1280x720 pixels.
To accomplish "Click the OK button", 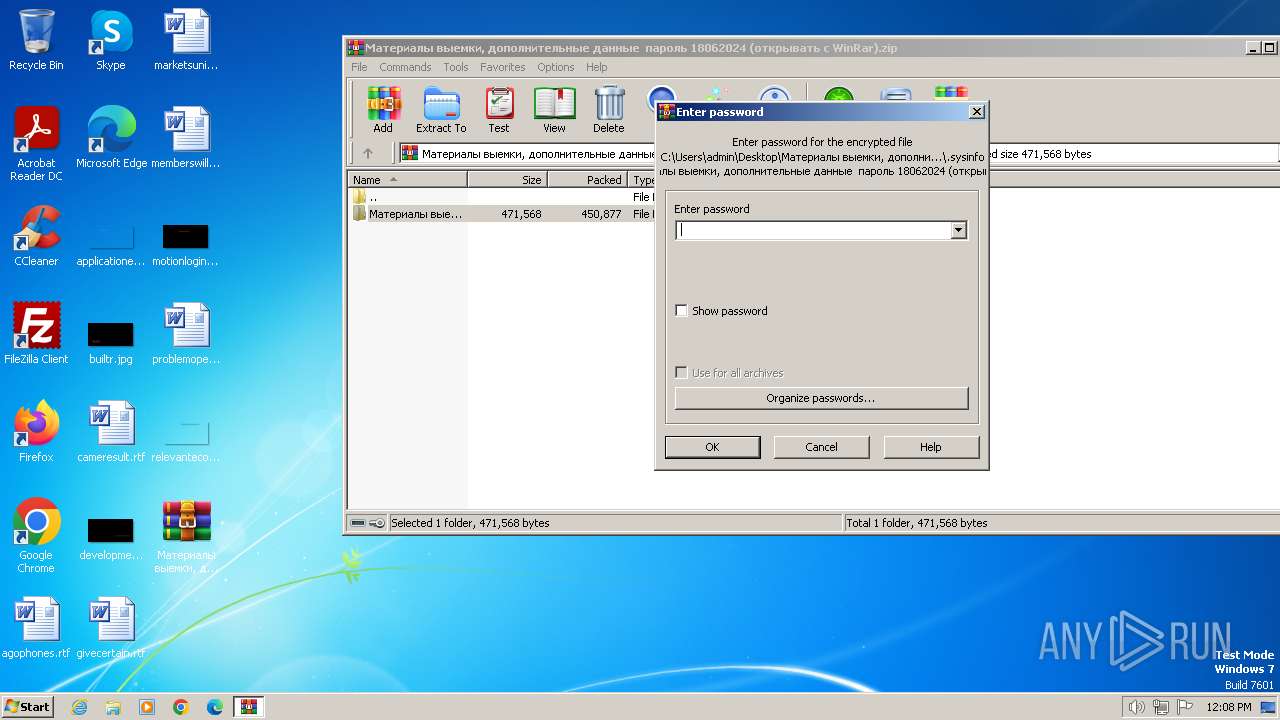I will [x=712, y=447].
